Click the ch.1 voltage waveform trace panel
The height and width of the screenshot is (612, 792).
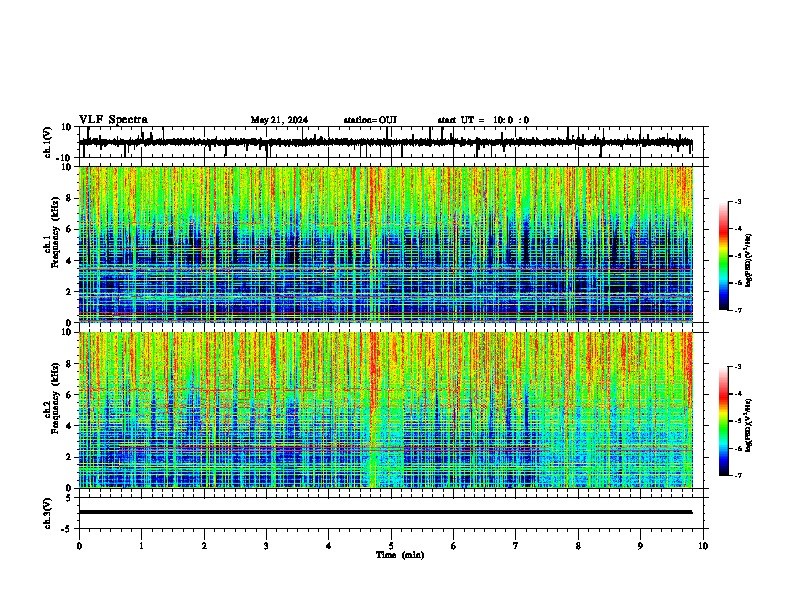391,142
